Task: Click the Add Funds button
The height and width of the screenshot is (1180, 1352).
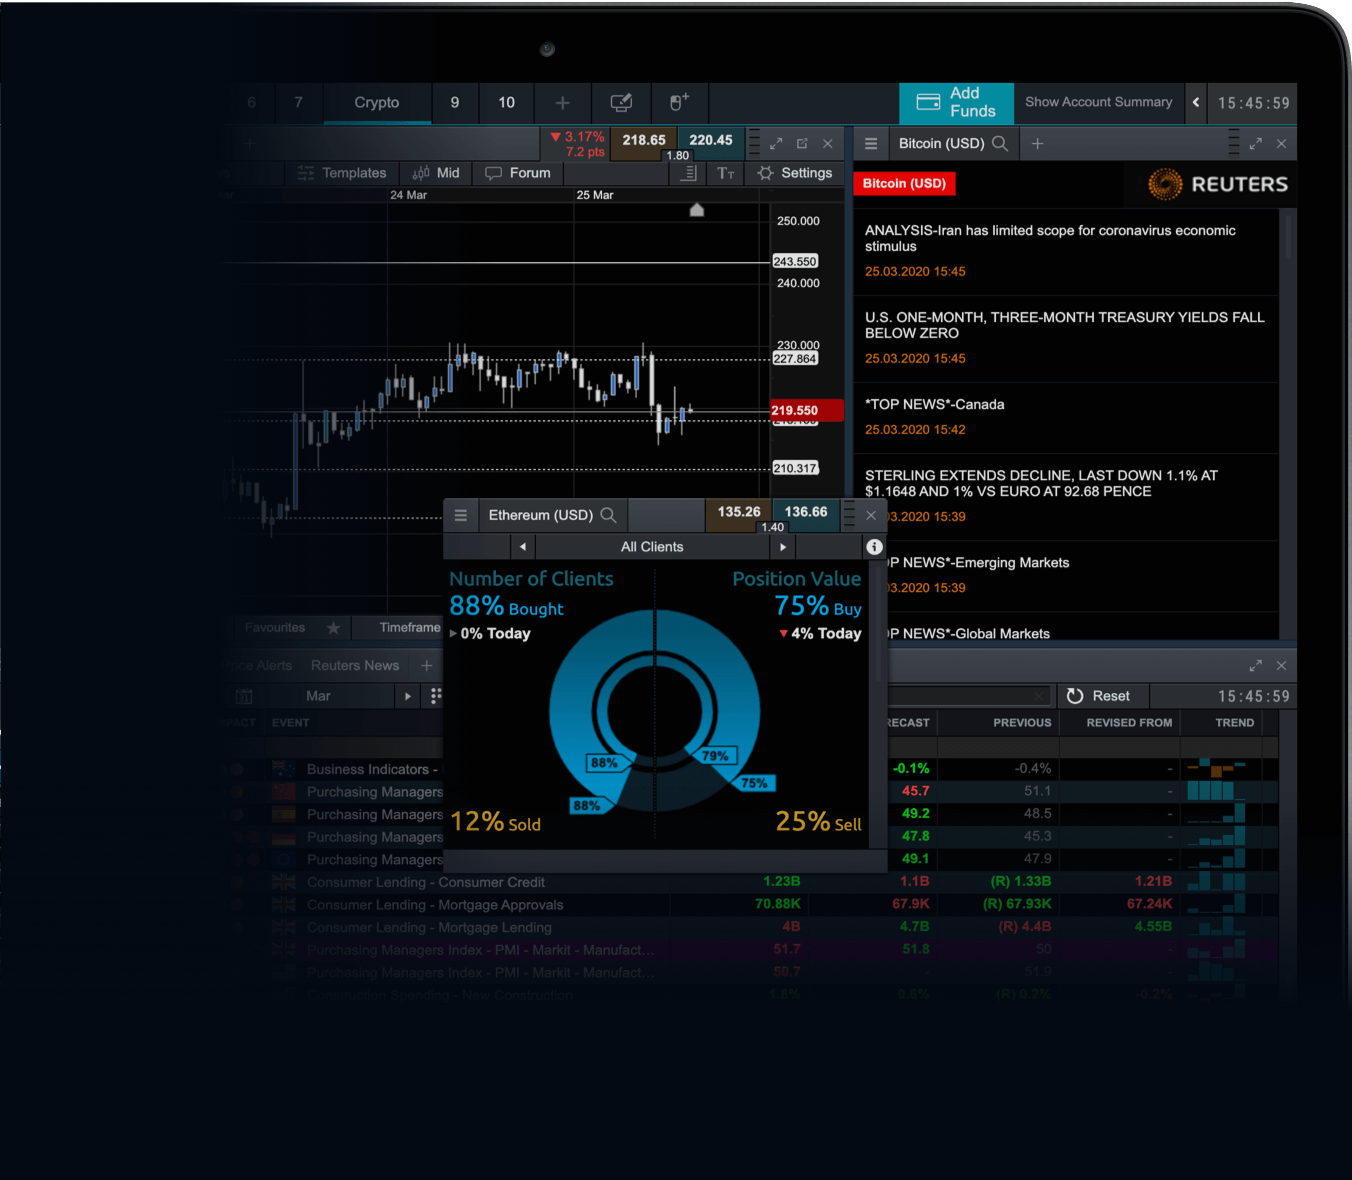Action: click(956, 103)
